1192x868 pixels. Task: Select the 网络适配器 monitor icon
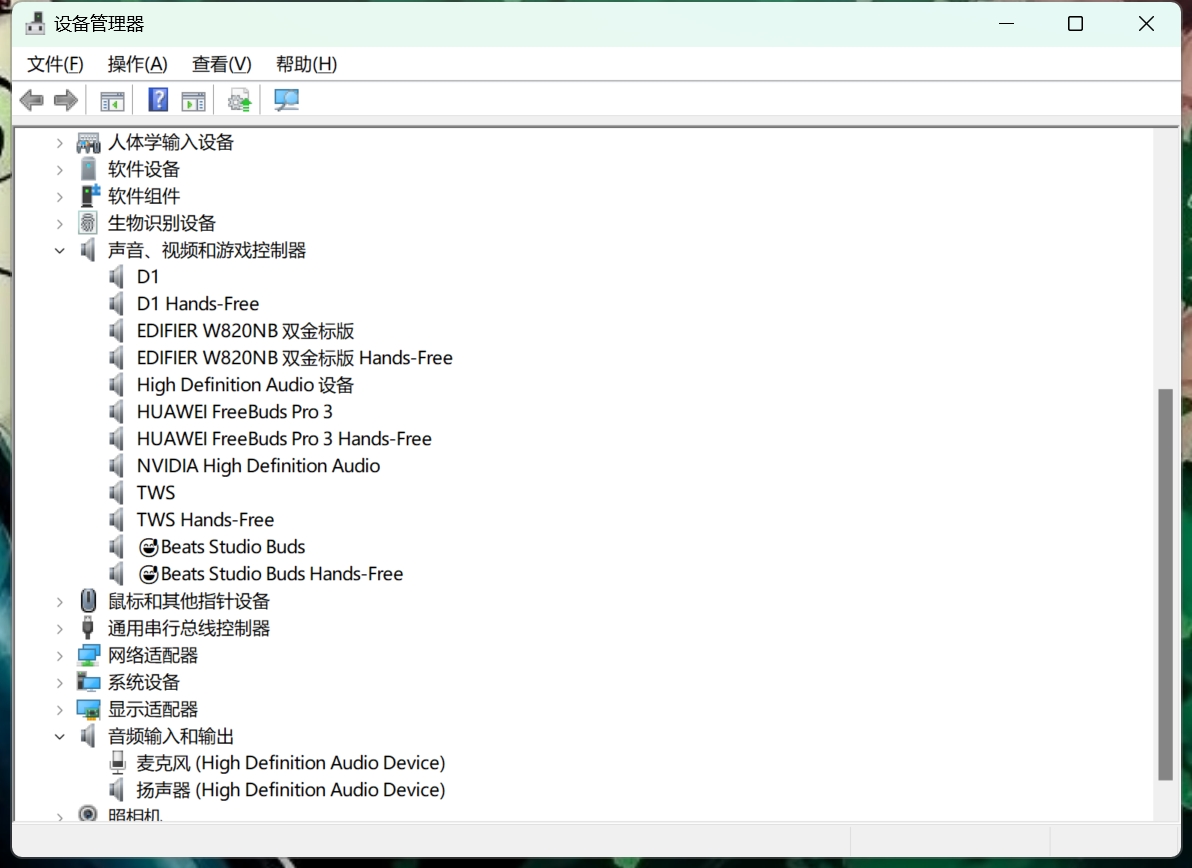click(88, 655)
